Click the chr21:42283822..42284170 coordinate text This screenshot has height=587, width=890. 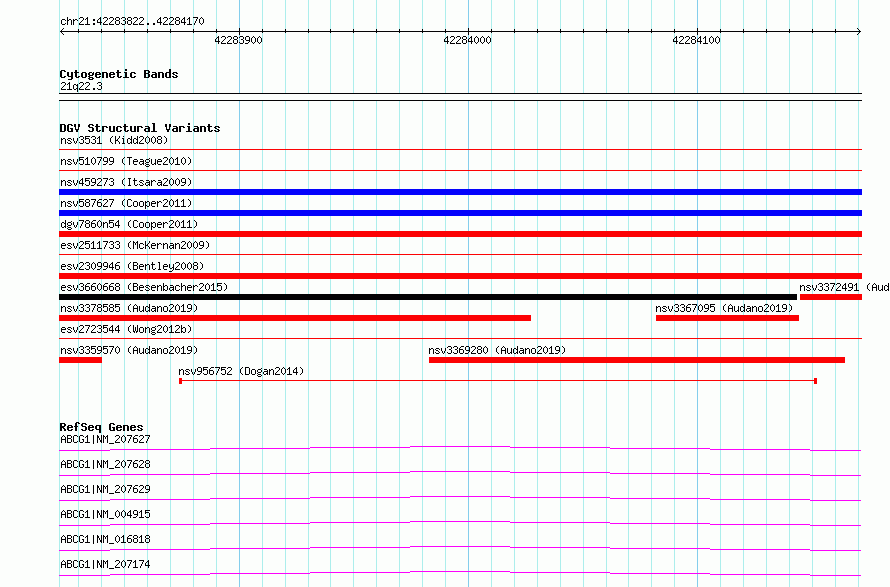coord(132,21)
